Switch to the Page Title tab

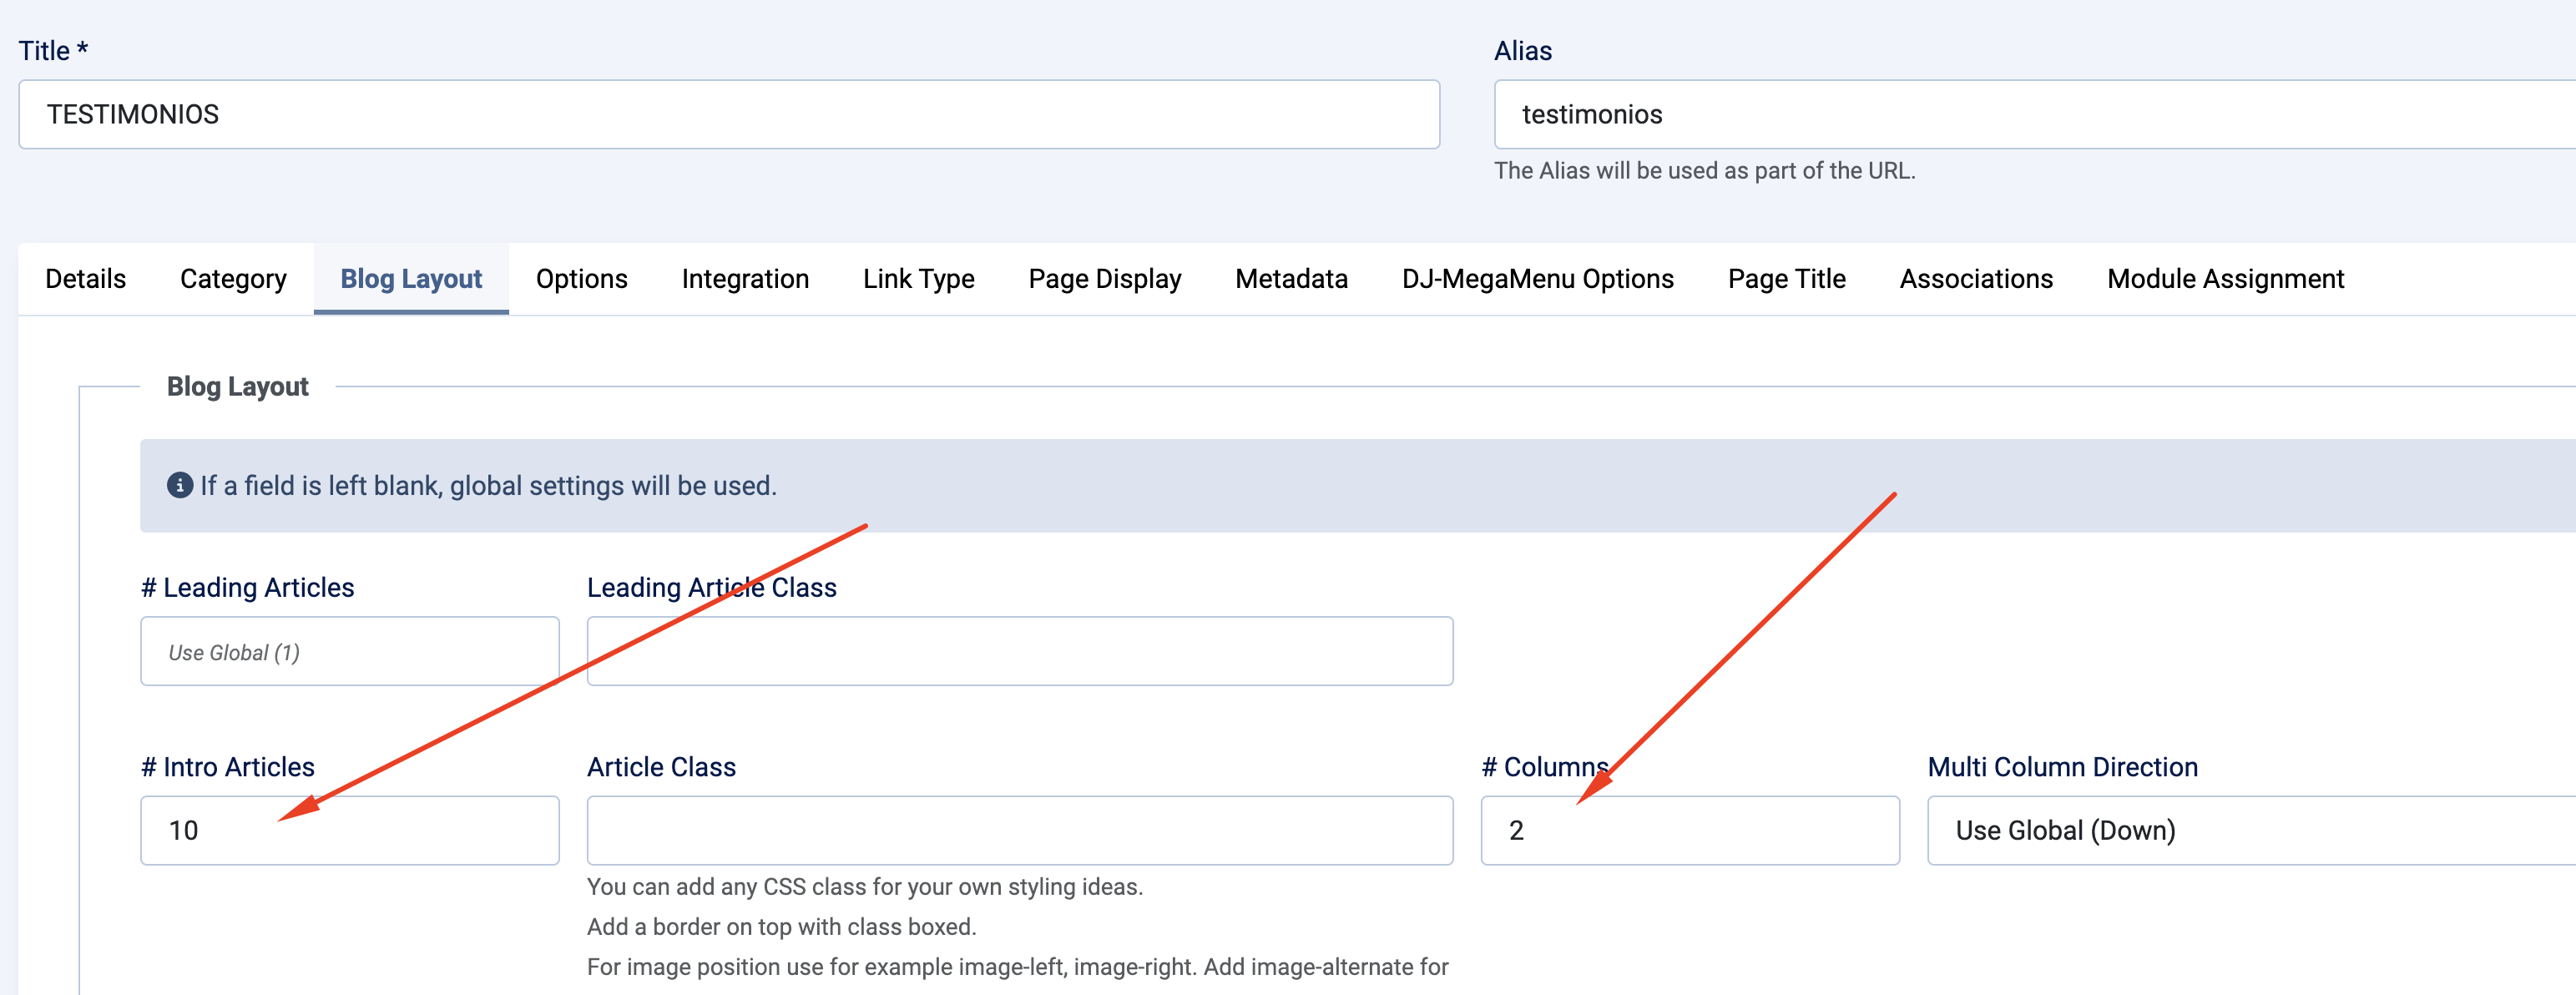click(1786, 279)
